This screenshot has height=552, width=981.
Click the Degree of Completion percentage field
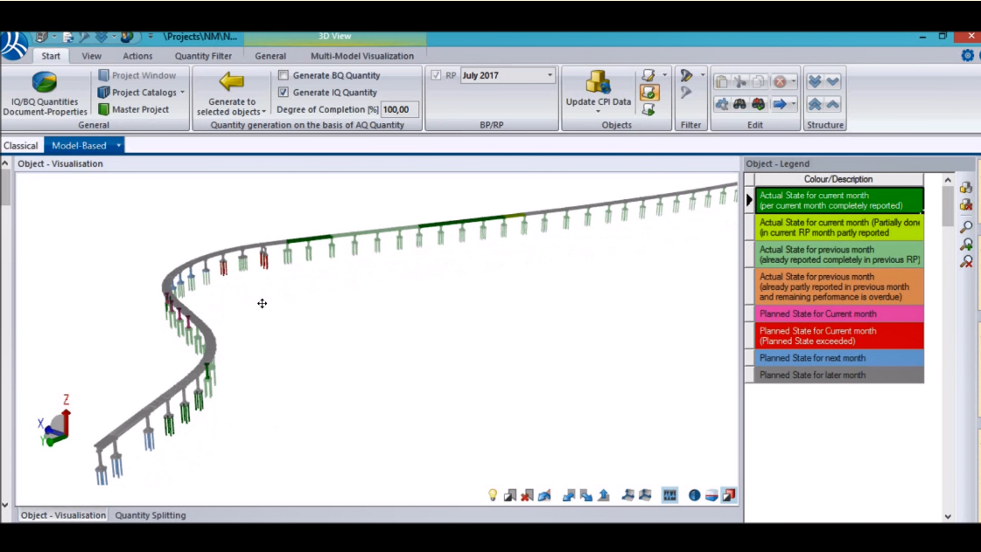[399, 110]
